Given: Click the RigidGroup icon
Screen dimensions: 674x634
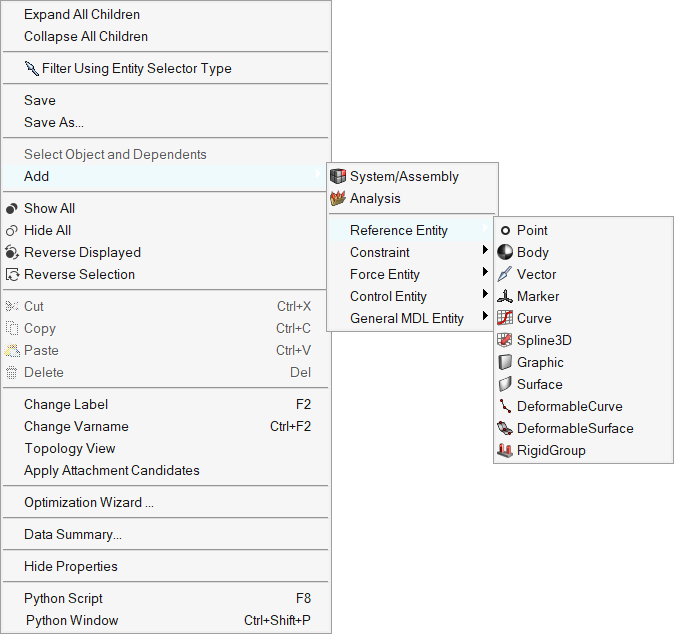Looking at the screenshot, I should [x=505, y=451].
